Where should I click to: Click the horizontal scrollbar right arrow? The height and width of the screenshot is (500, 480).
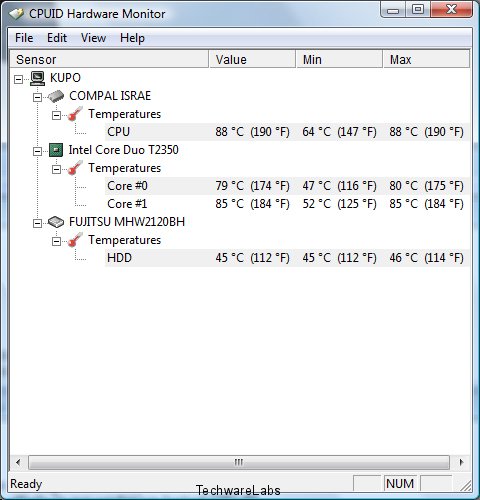461,462
